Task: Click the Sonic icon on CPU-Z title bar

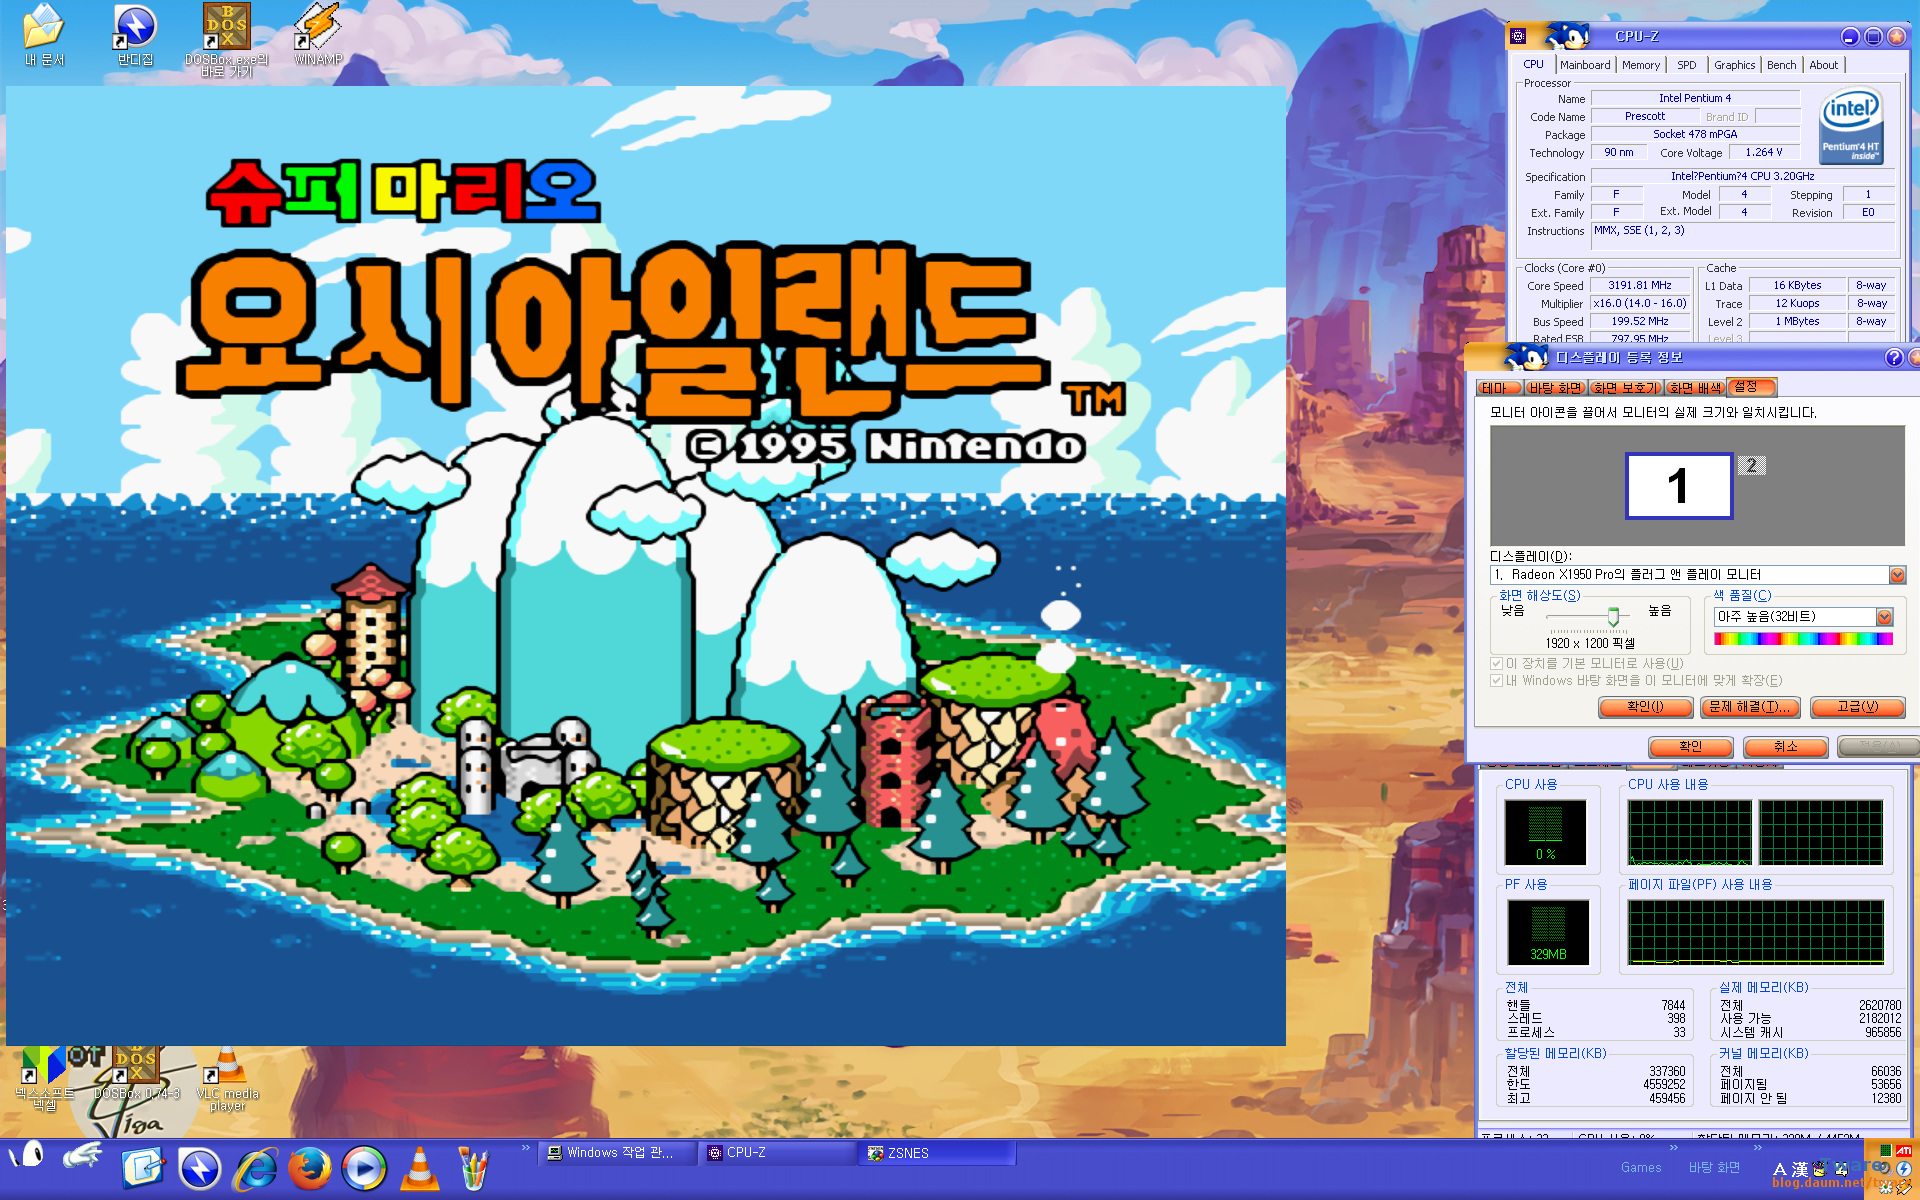Action: (x=1567, y=36)
